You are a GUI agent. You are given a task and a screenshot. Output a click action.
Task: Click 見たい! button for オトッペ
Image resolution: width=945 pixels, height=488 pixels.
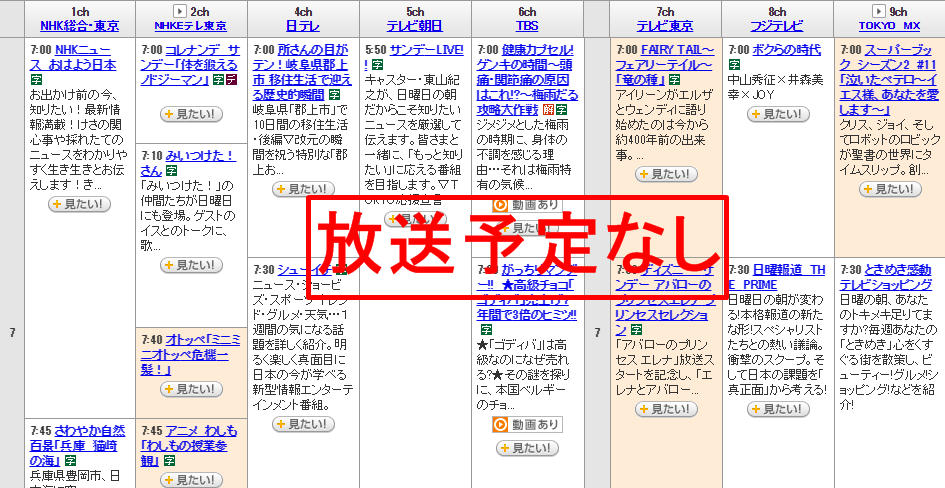tap(191, 389)
